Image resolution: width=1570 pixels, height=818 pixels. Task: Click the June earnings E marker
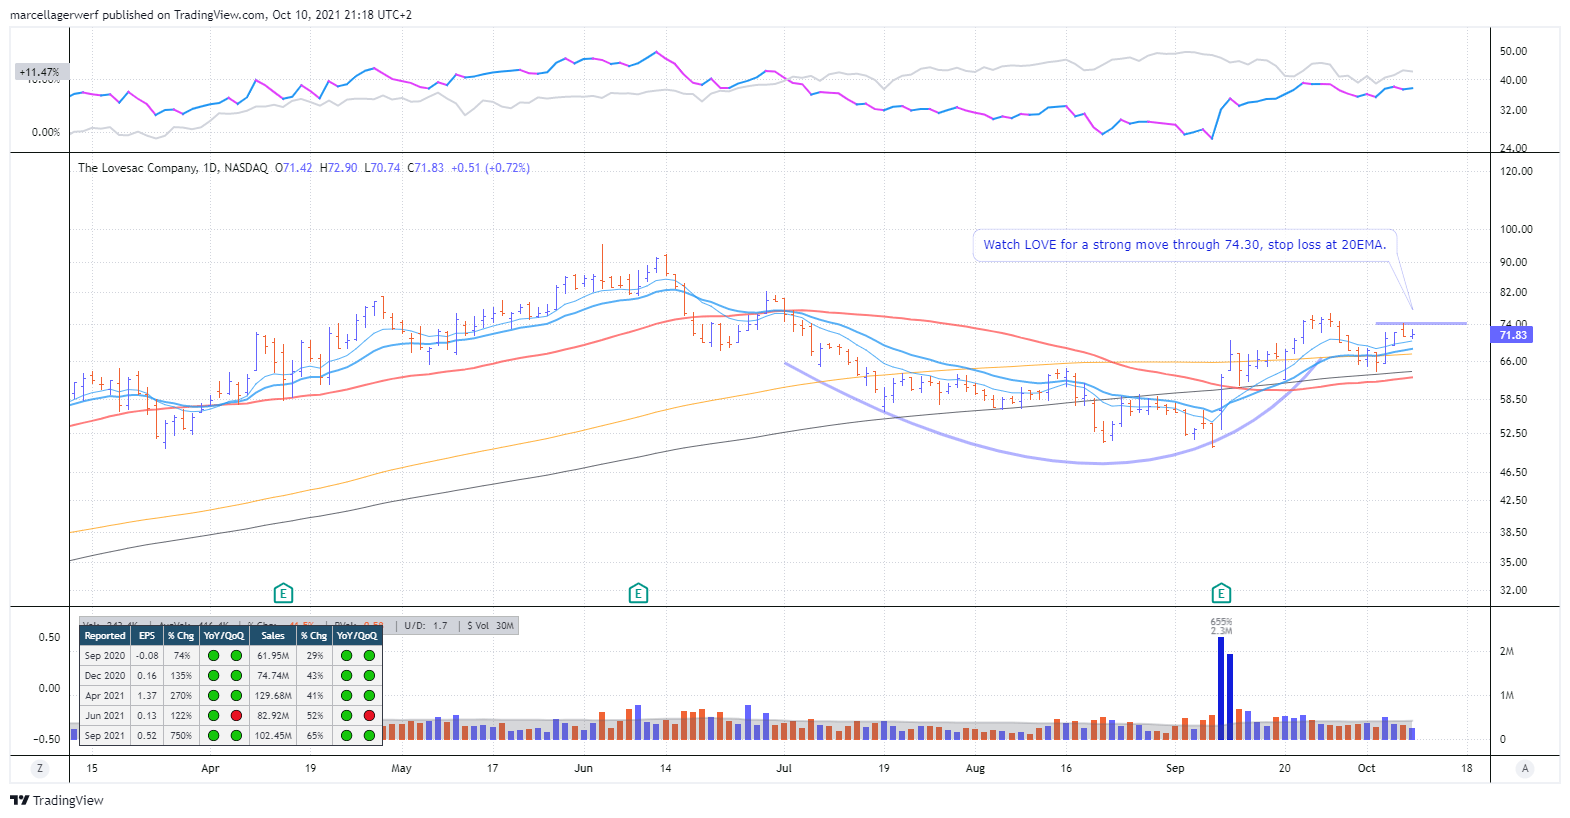(638, 593)
